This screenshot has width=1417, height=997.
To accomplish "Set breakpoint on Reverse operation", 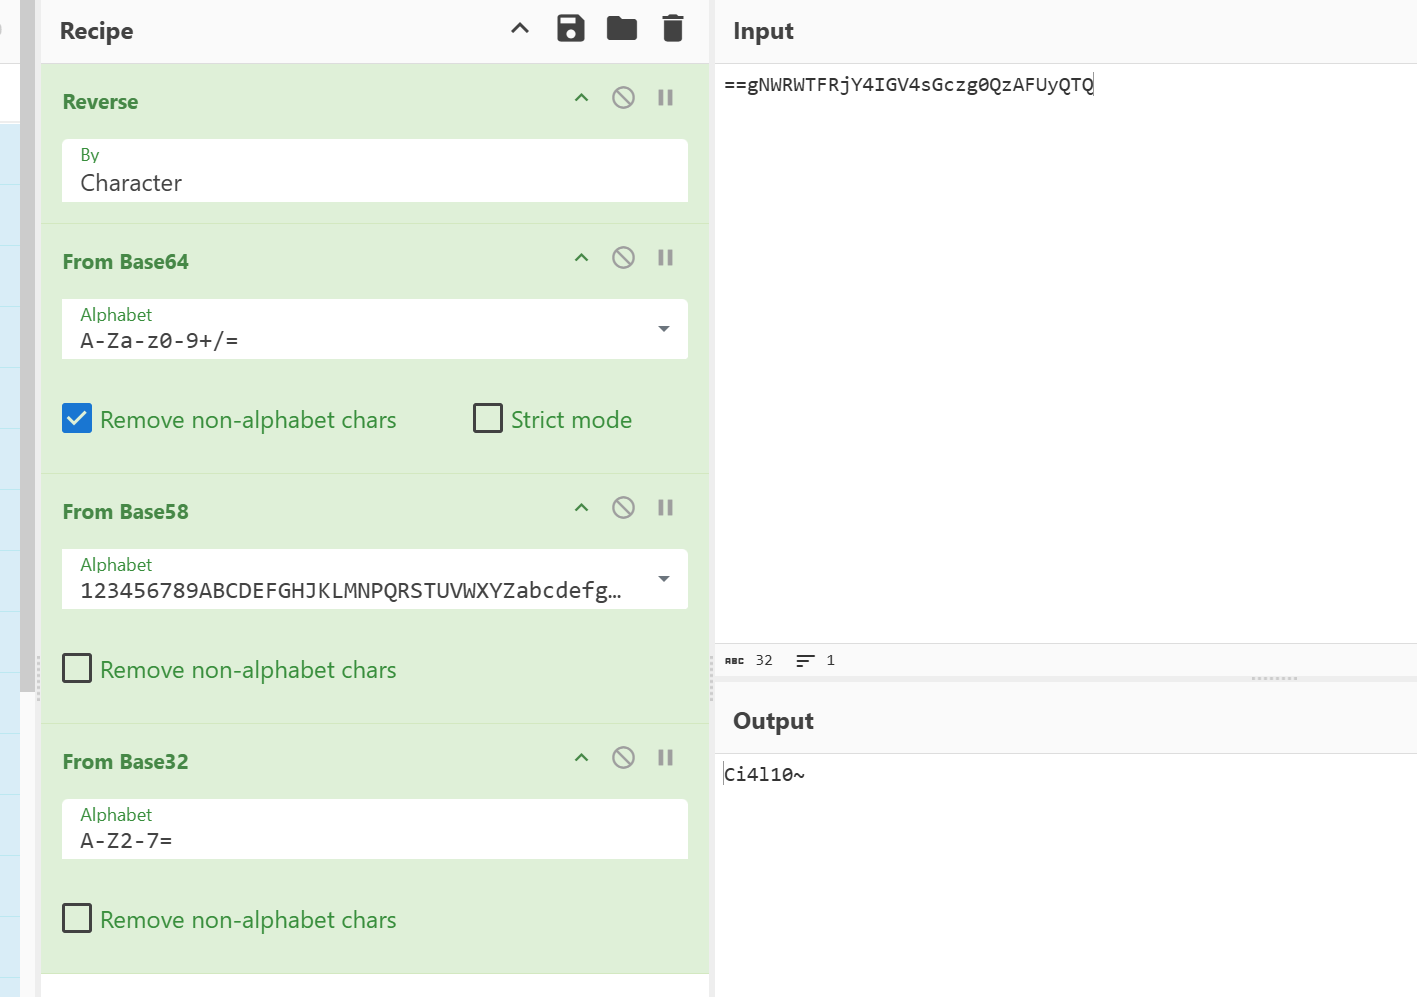I will (665, 98).
